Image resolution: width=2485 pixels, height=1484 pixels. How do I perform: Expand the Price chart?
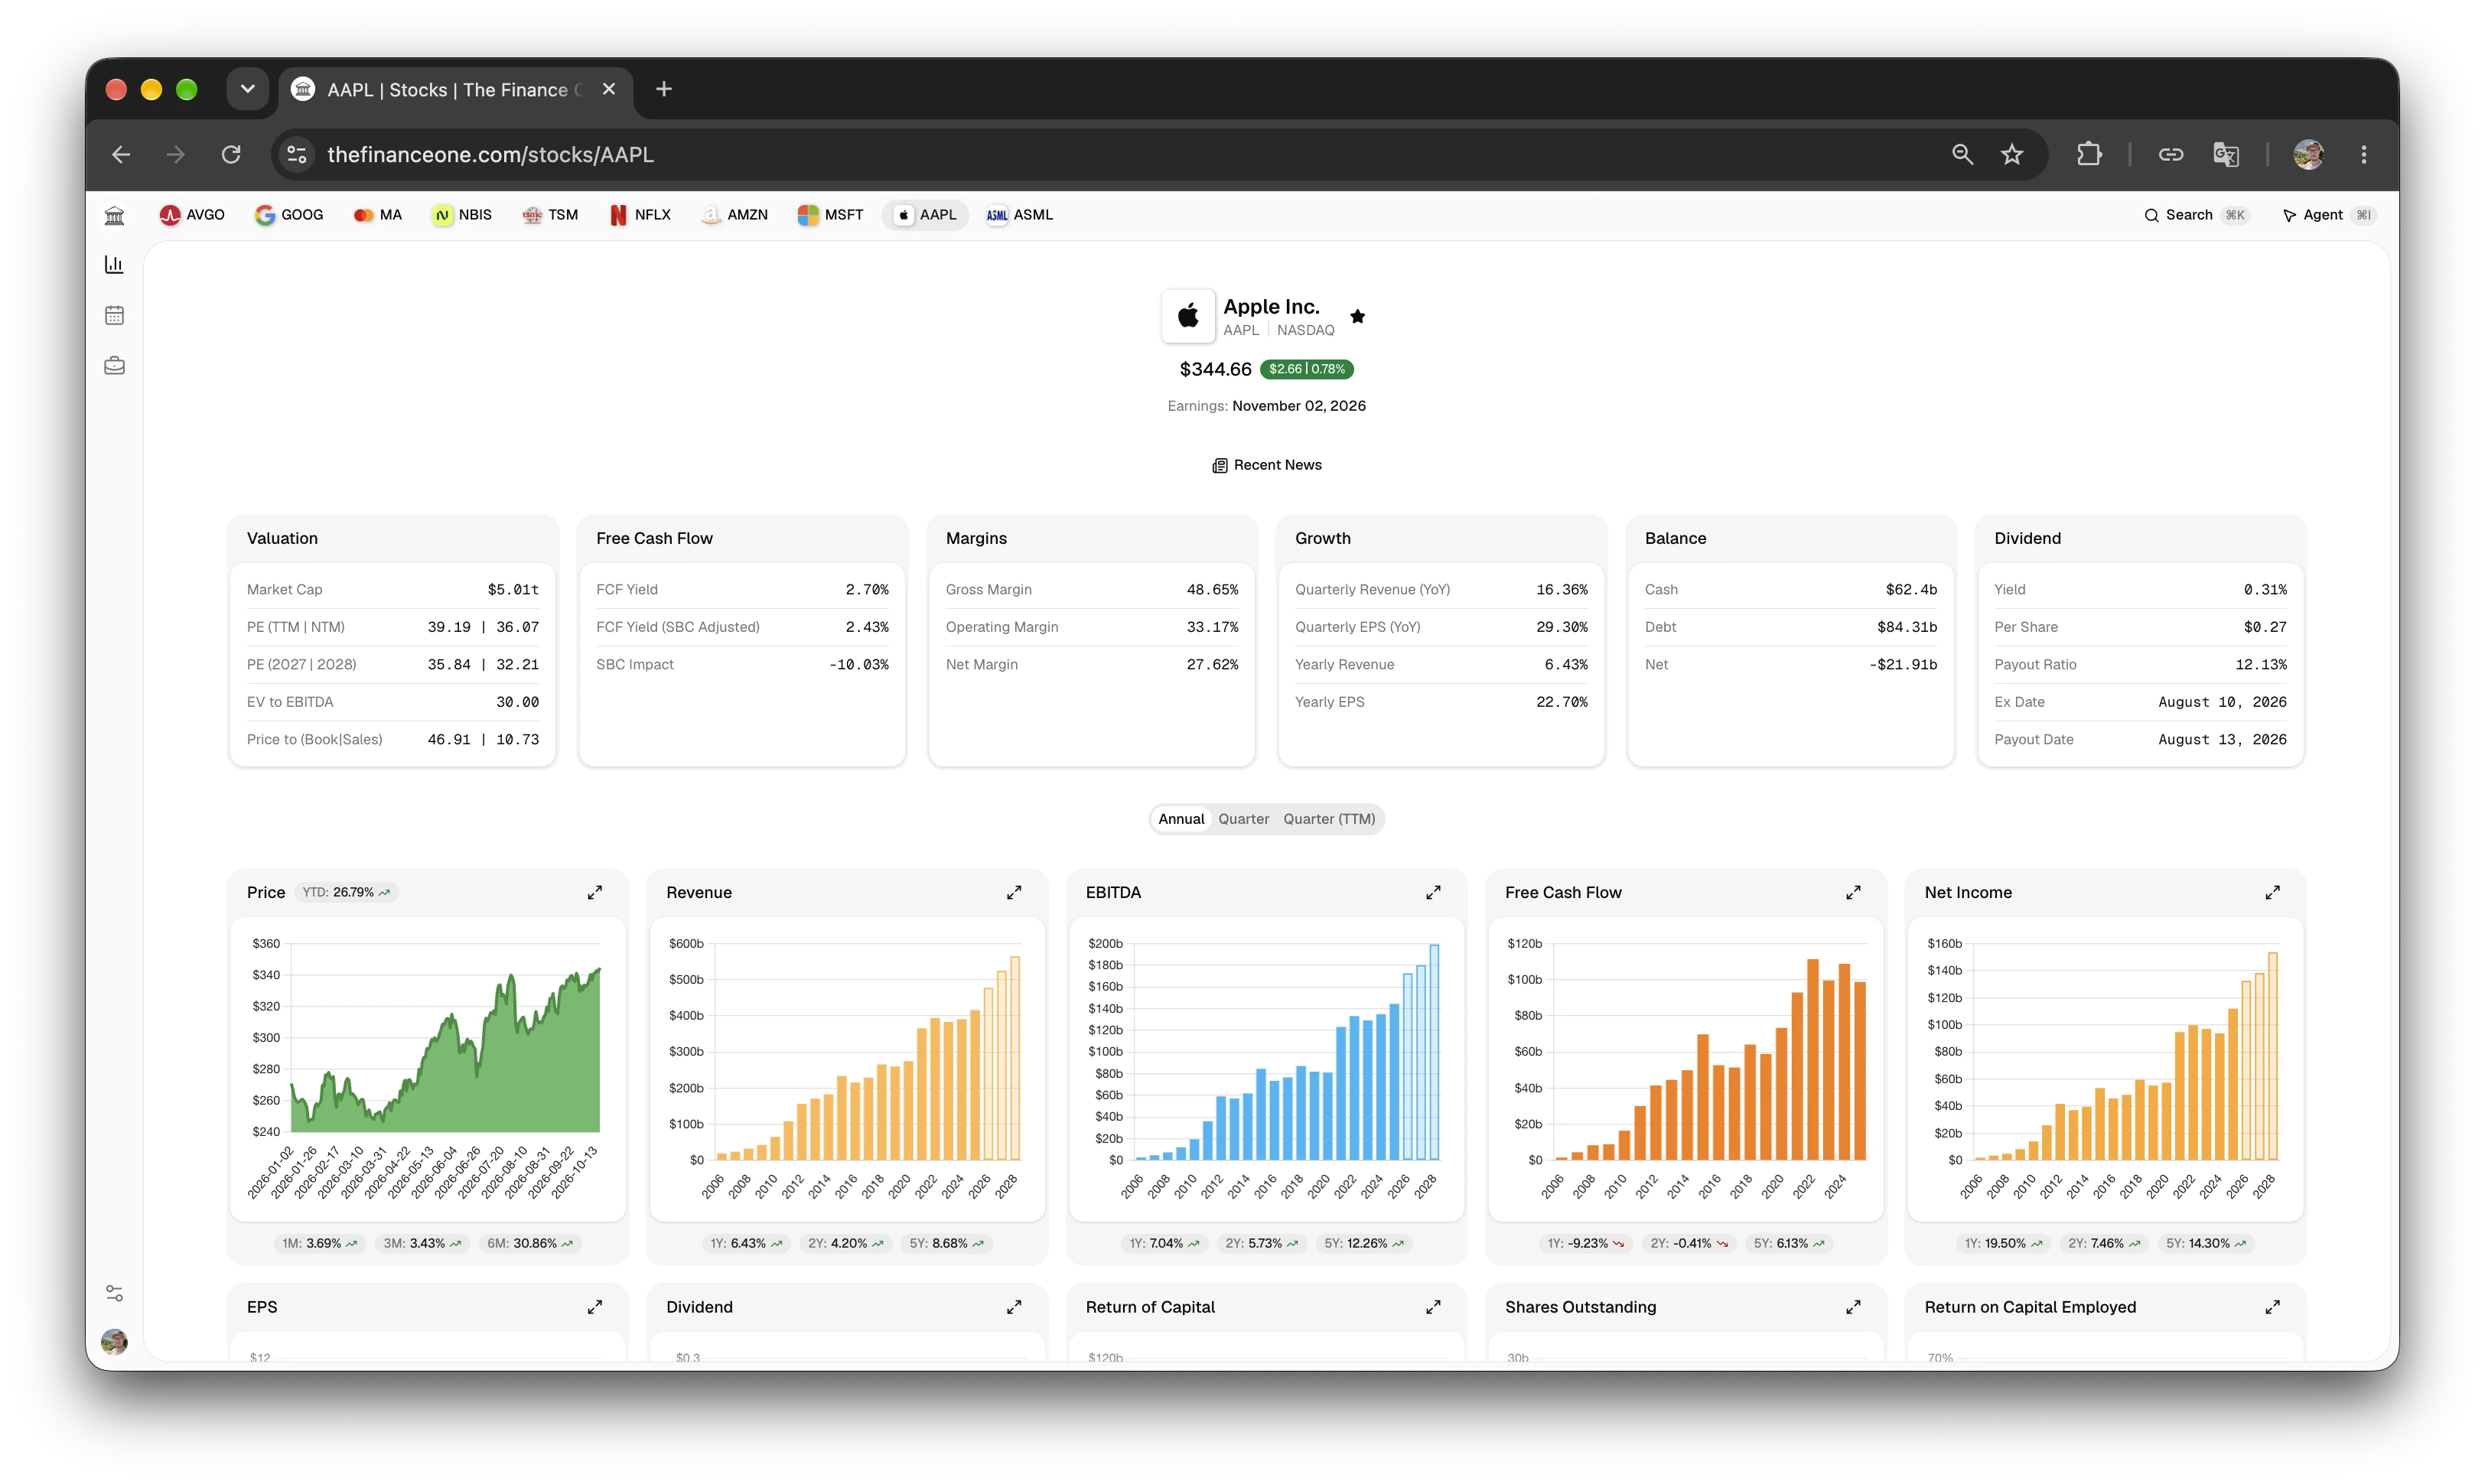[595, 892]
